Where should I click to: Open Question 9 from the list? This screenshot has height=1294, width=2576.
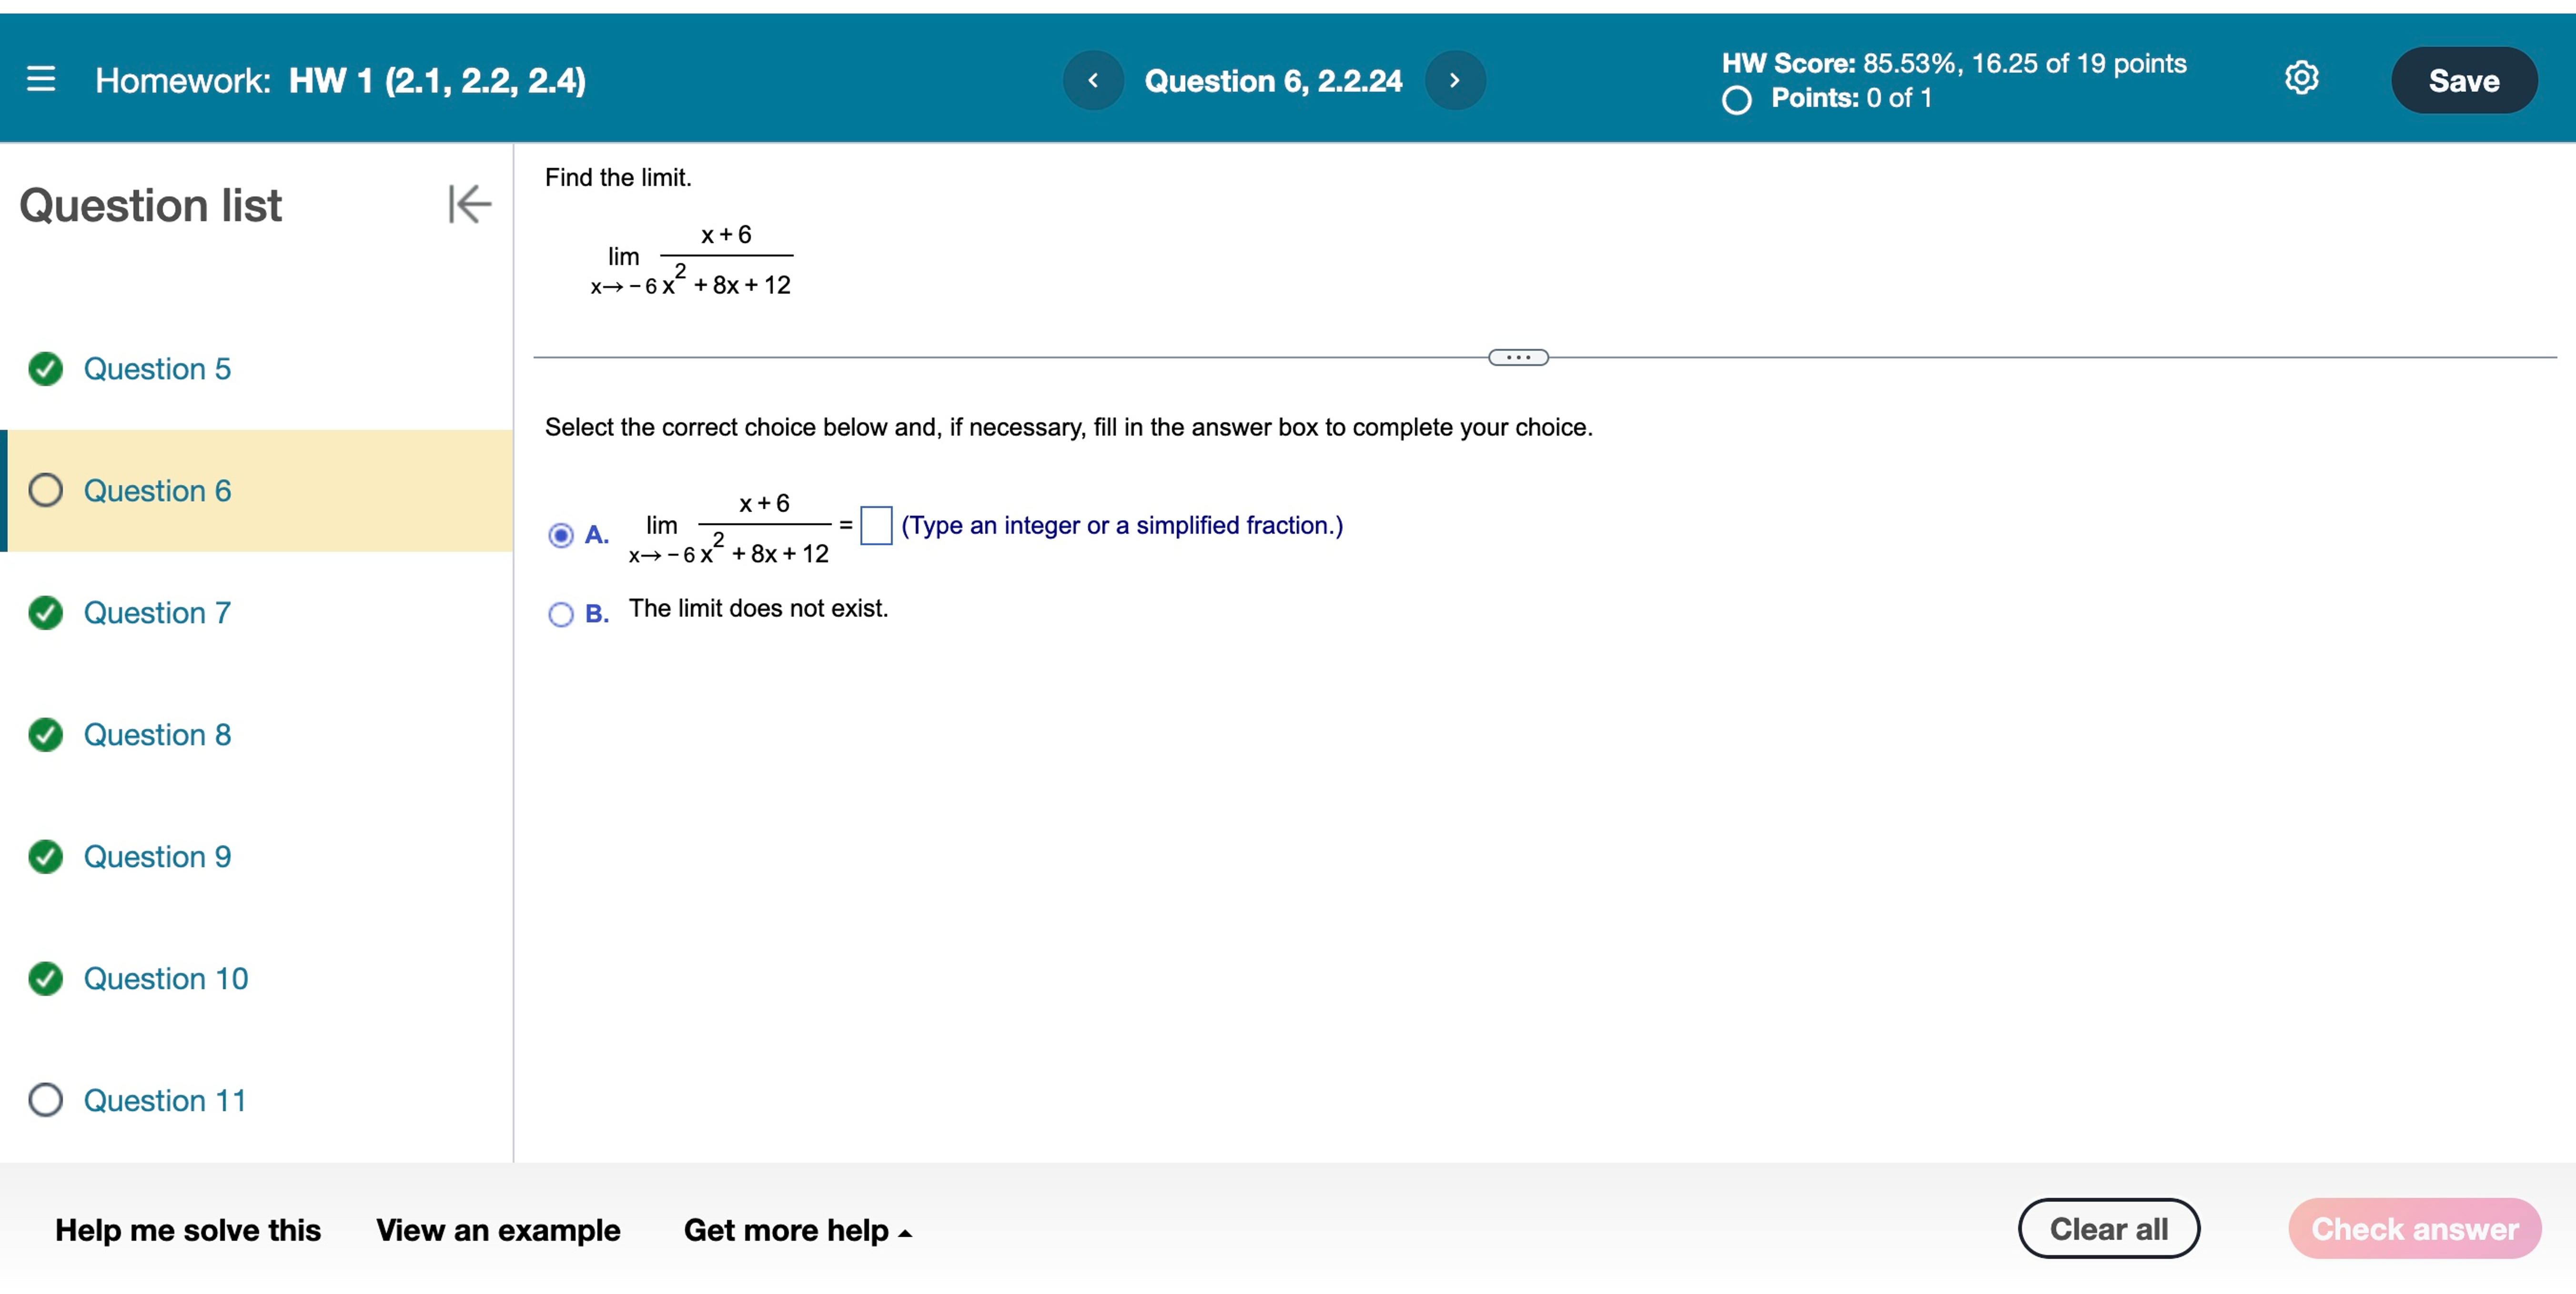click(x=157, y=857)
